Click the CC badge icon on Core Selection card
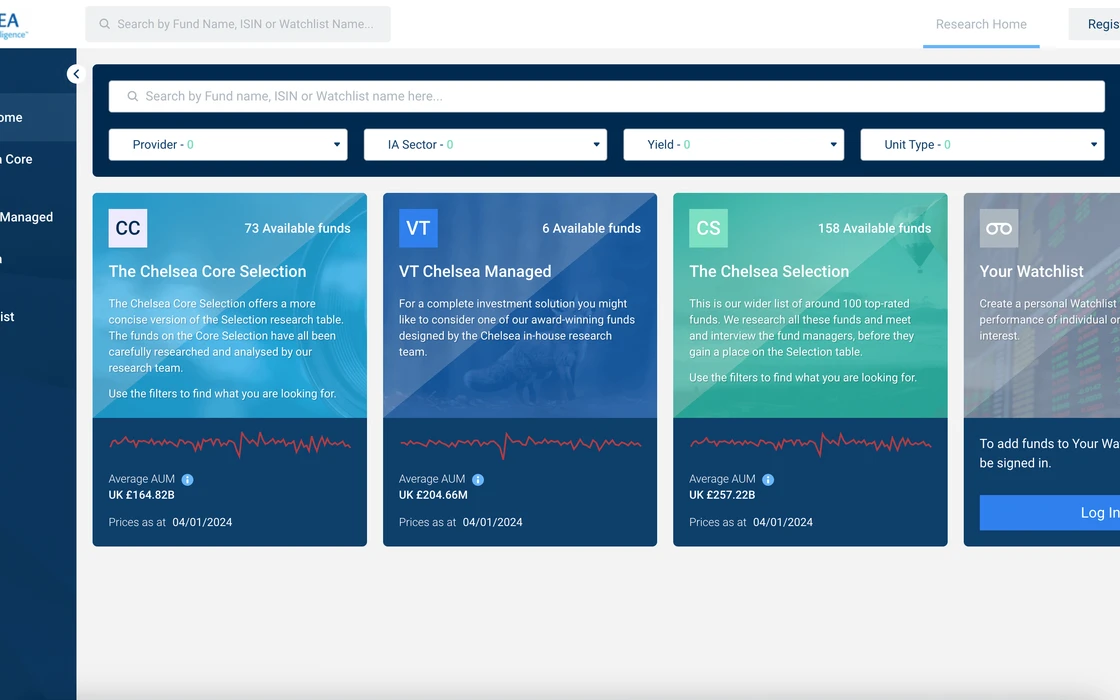Viewport: 1120px width, 700px height. [x=128, y=228]
